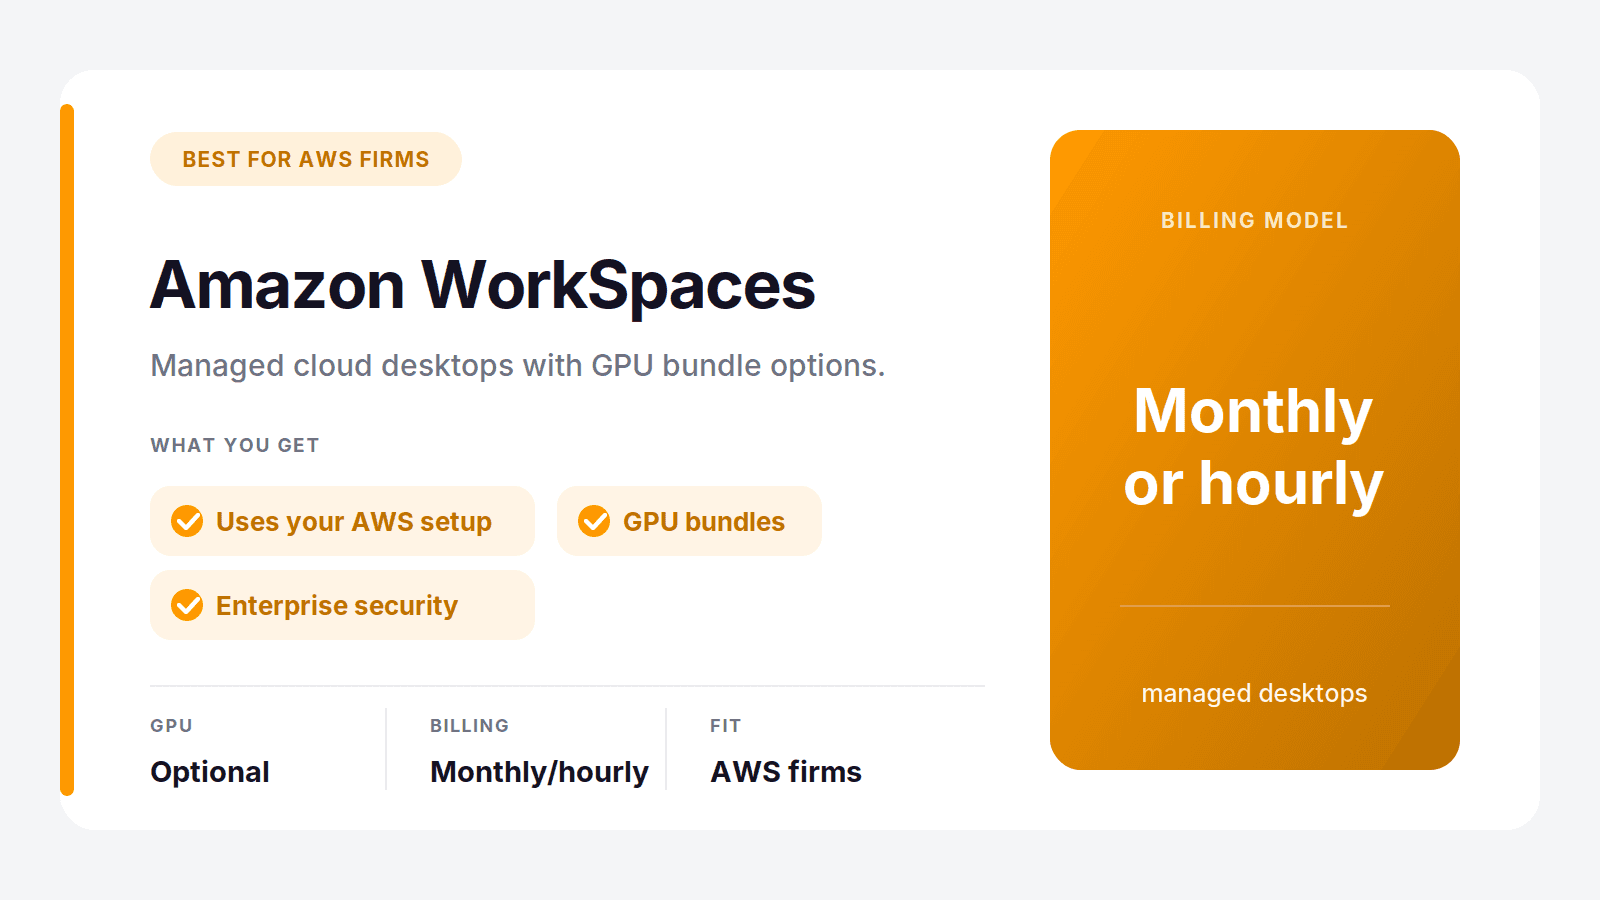This screenshot has width=1600, height=900.
Task: Click the AWS firms fit value
Action: pyautogui.click(x=786, y=772)
